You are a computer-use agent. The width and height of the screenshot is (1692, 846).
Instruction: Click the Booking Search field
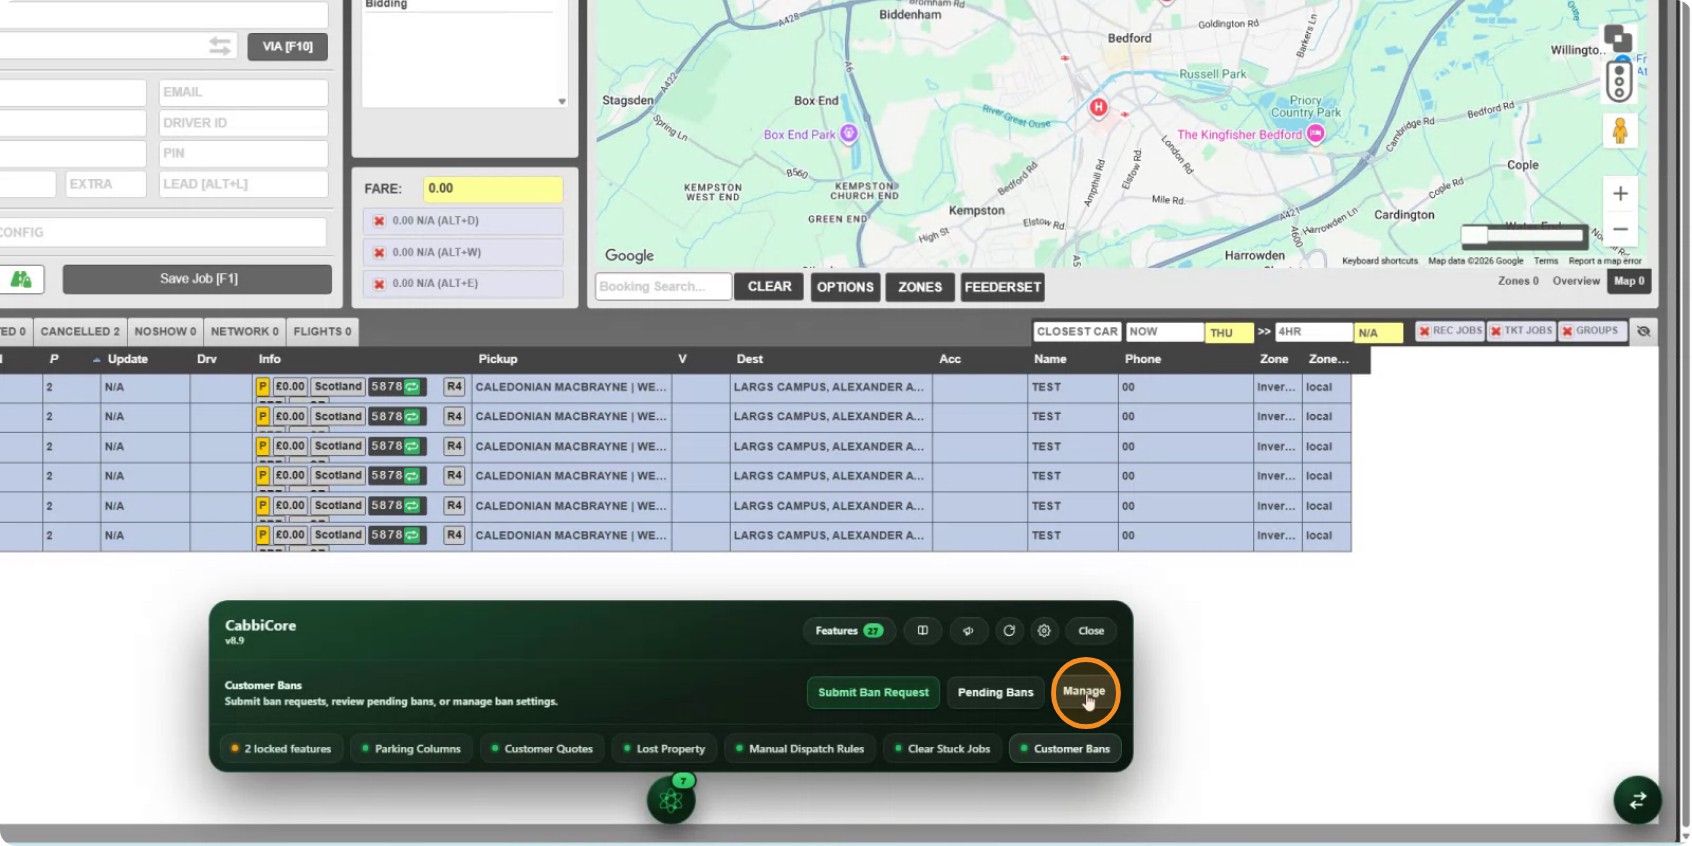click(x=664, y=287)
